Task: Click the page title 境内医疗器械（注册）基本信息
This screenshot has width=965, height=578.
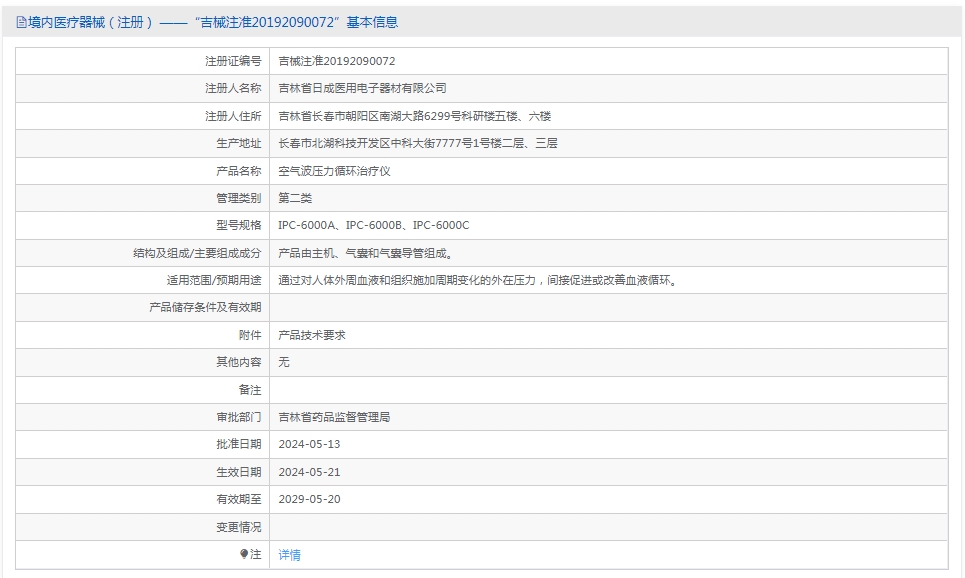Action: coord(213,22)
